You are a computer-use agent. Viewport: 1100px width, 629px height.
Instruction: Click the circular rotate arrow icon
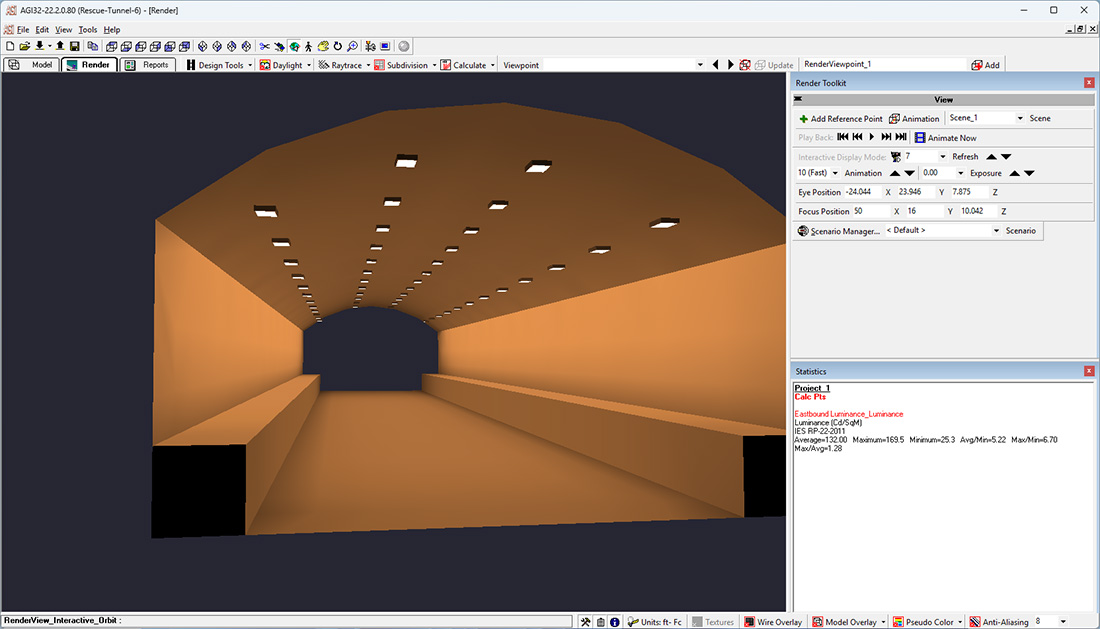tap(337, 46)
